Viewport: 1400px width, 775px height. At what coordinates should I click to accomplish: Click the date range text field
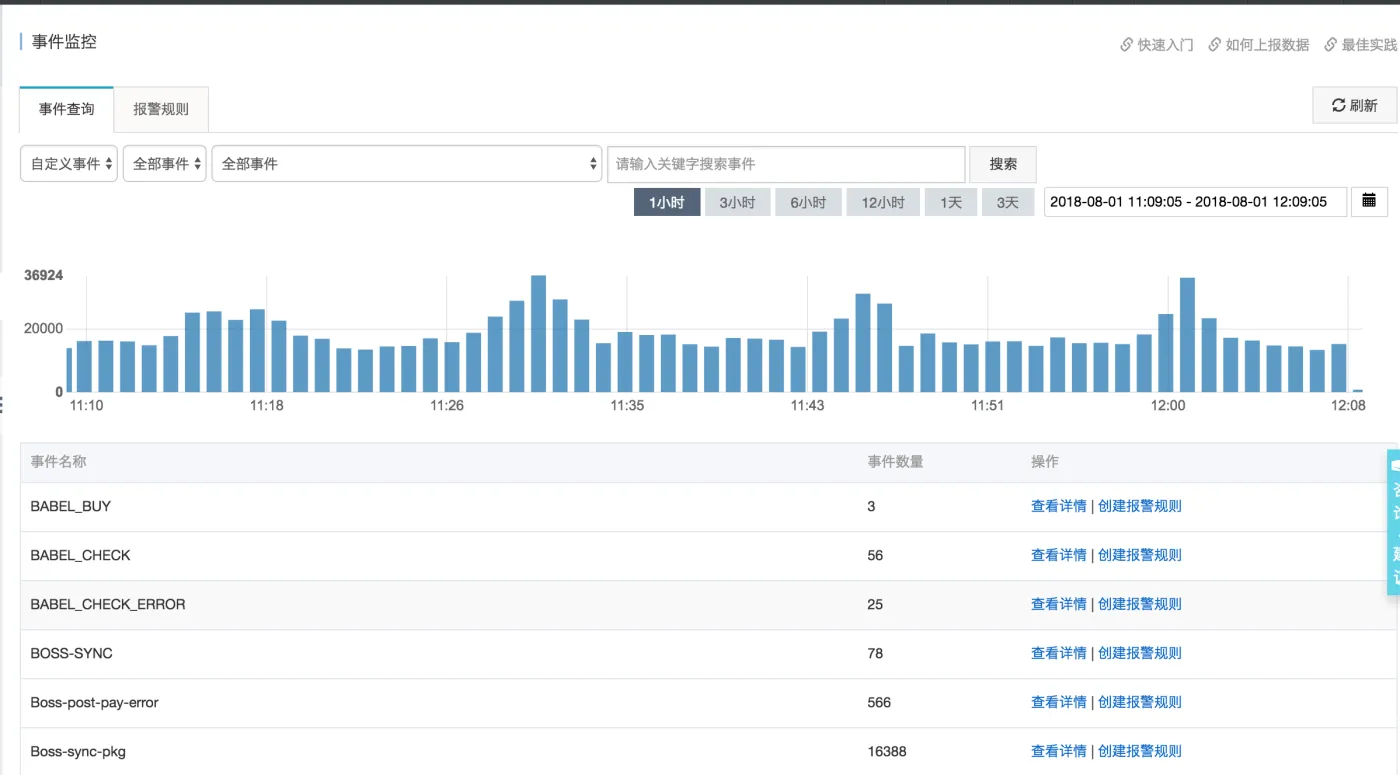tap(1195, 201)
